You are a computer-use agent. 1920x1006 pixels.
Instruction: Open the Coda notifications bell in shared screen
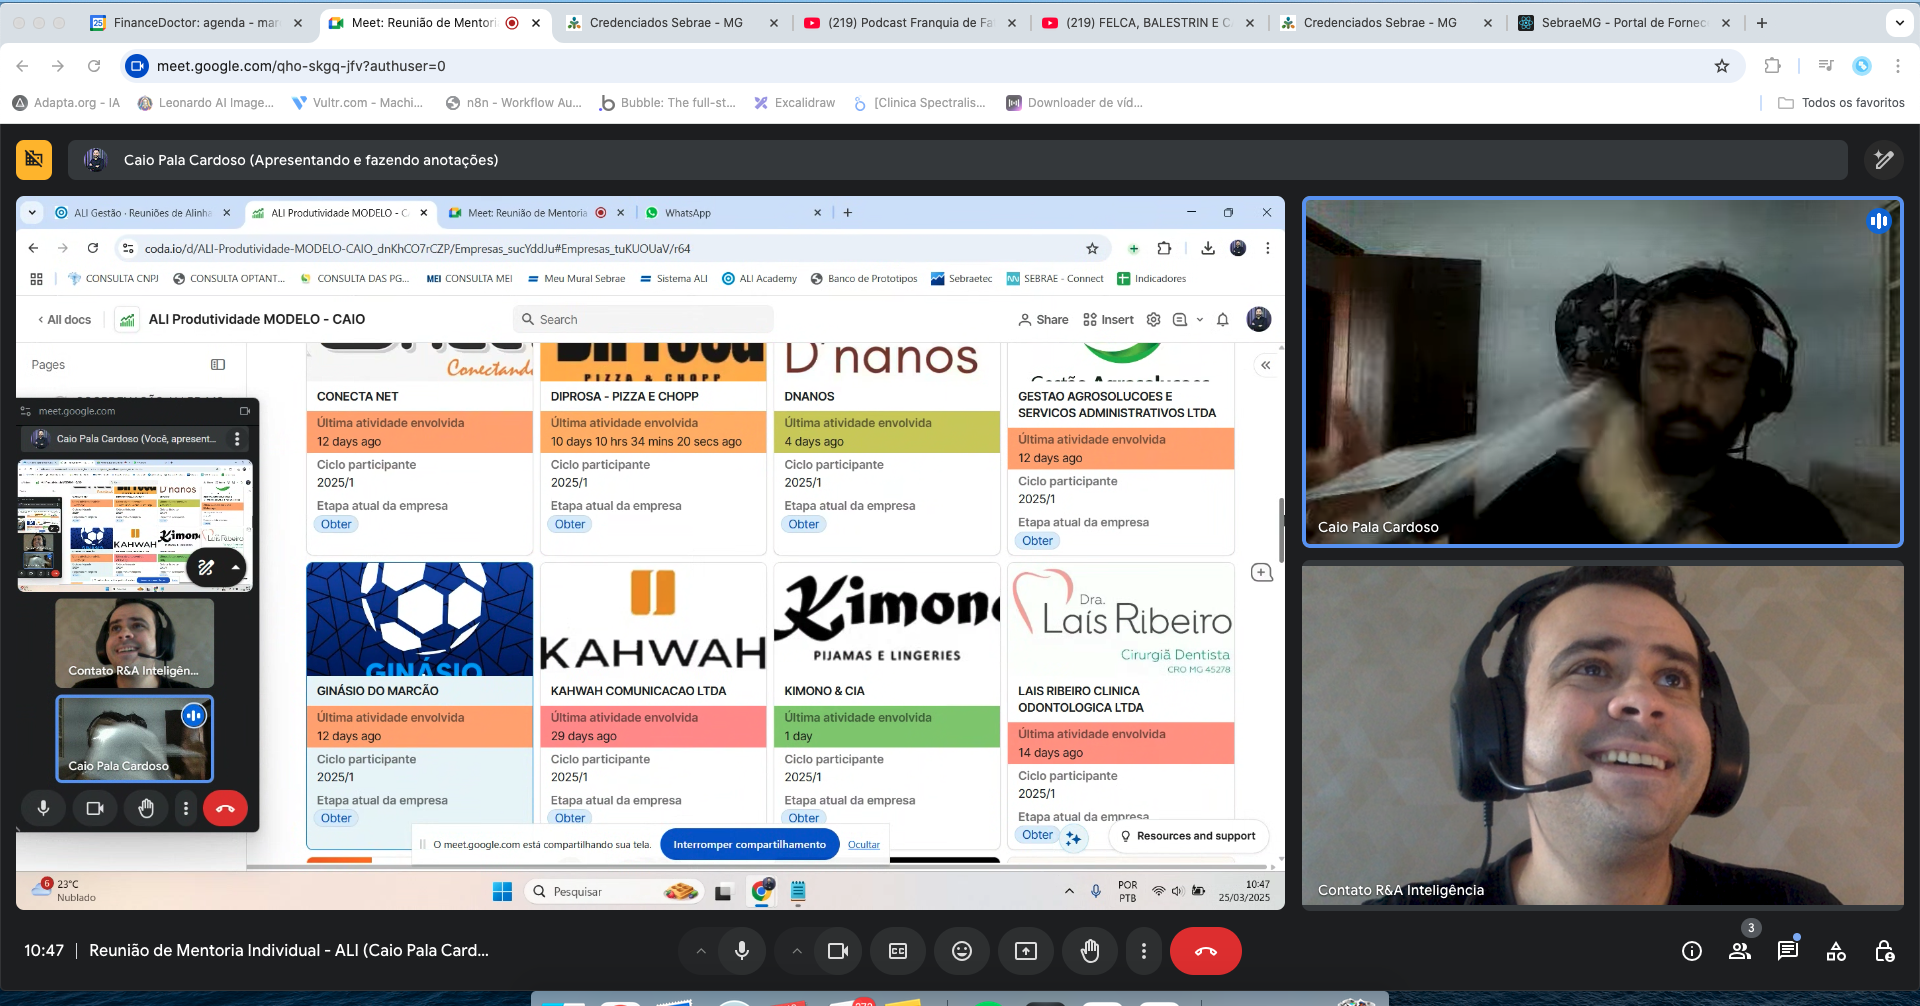click(x=1222, y=320)
